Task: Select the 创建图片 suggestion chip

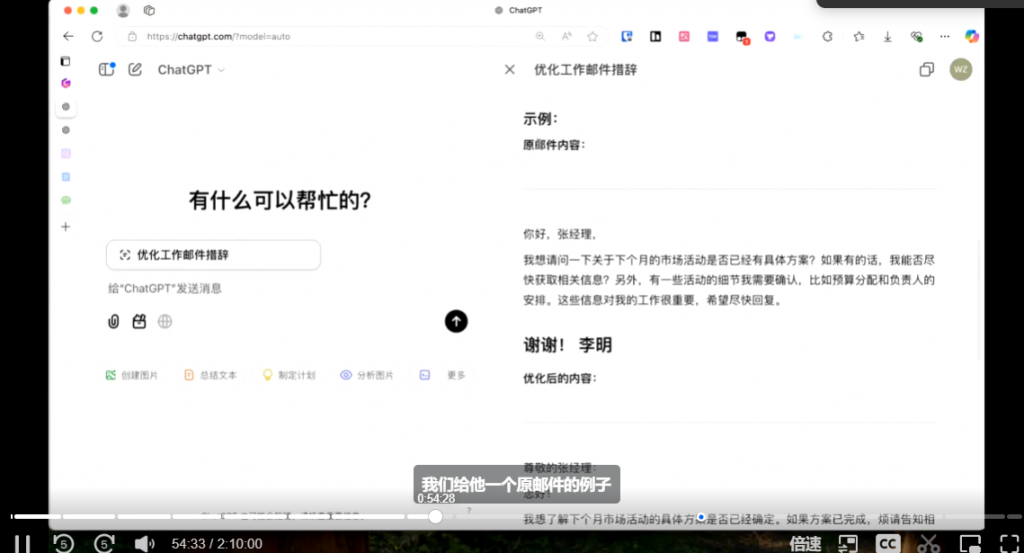Action: point(132,375)
